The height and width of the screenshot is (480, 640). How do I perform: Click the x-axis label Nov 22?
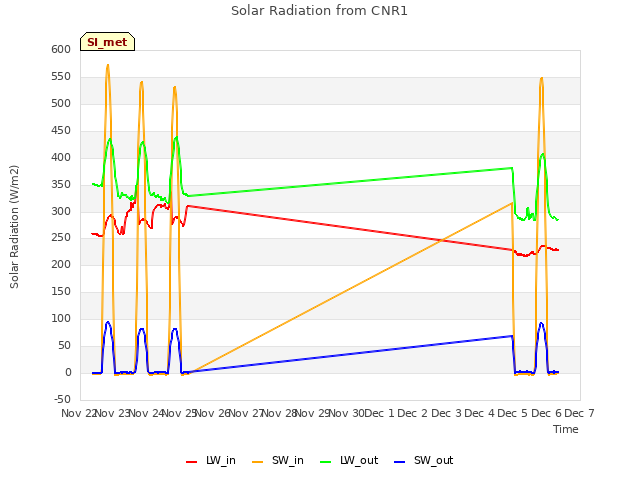pos(78,413)
